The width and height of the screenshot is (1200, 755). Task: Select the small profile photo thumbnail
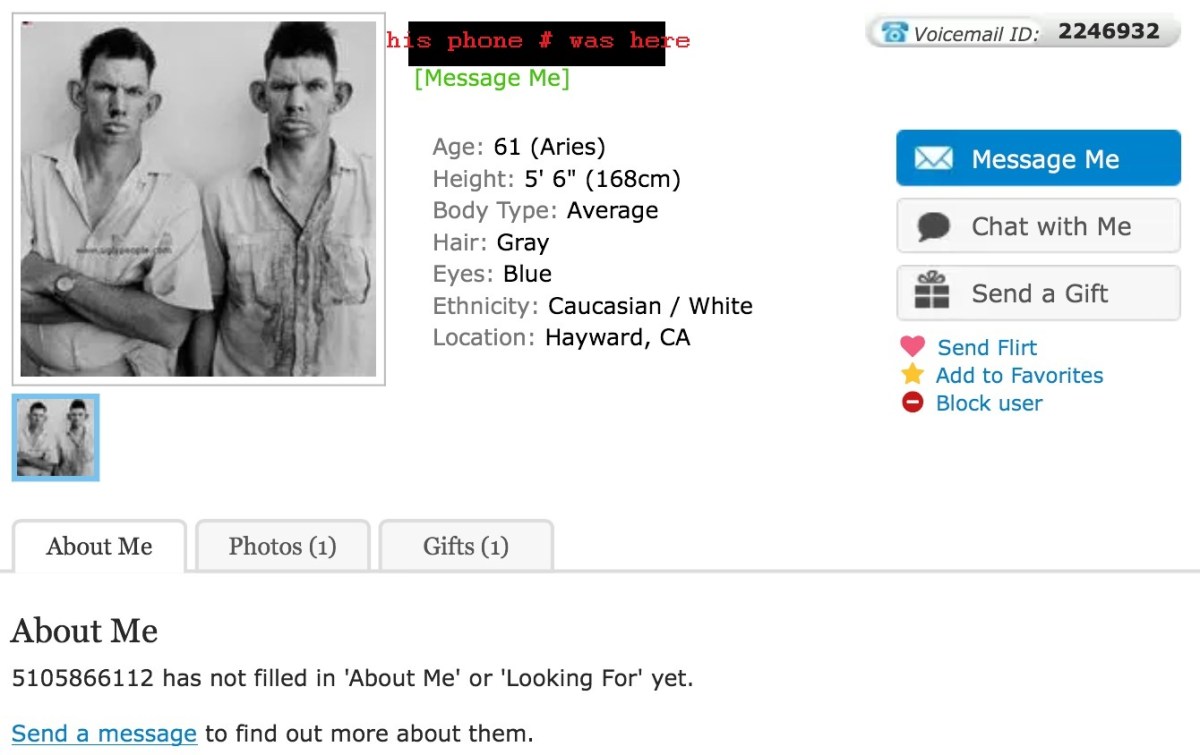click(x=56, y=438)
